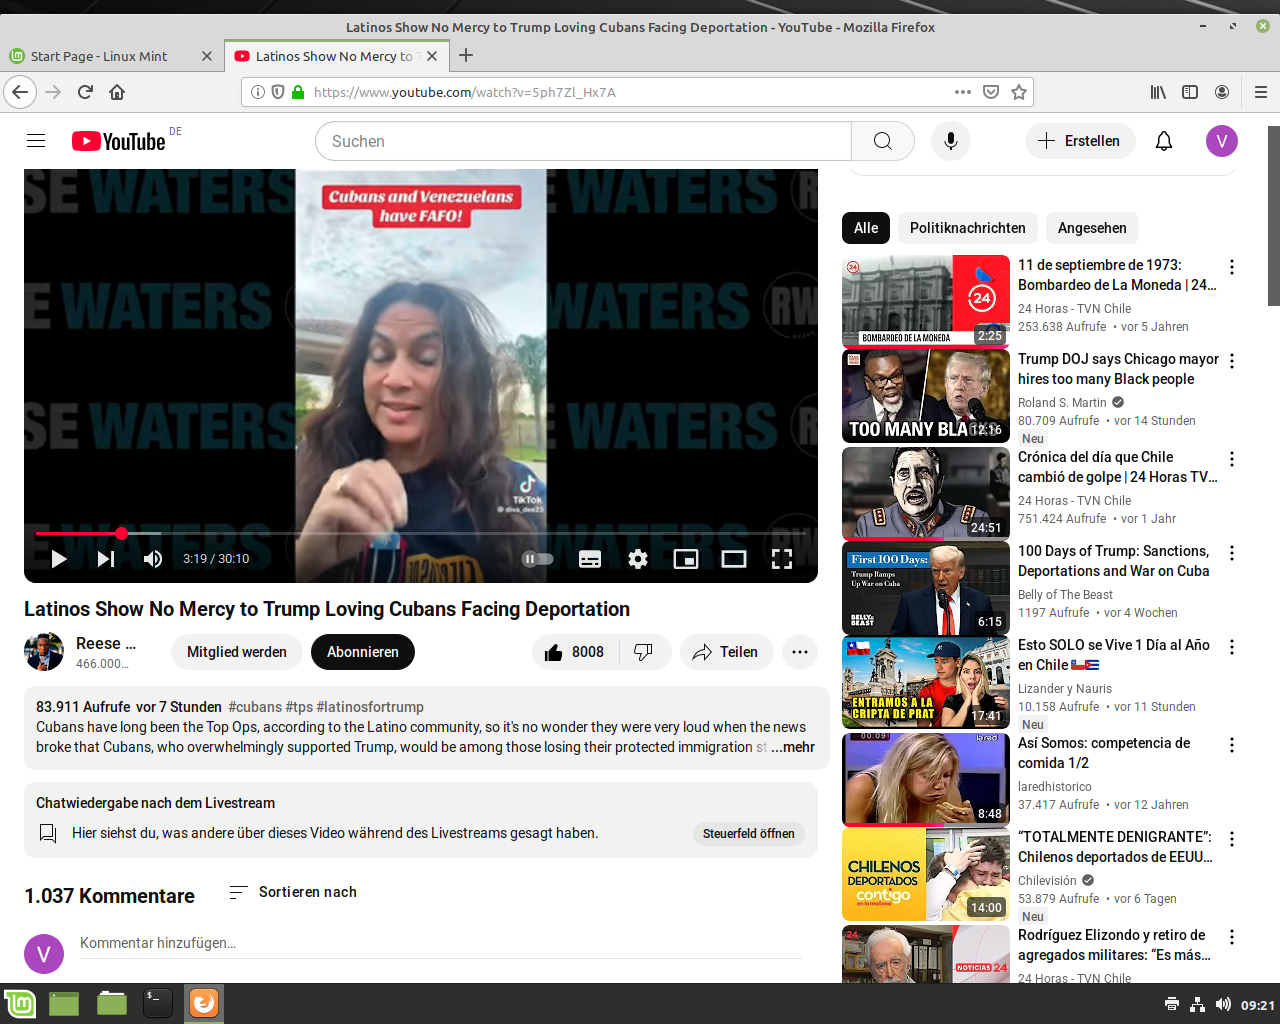This screenshot has width=1280, height=1024.
Task: Open the YouTube guide hamburger menu
Action: pyautogui.click(x=36, y=141)
